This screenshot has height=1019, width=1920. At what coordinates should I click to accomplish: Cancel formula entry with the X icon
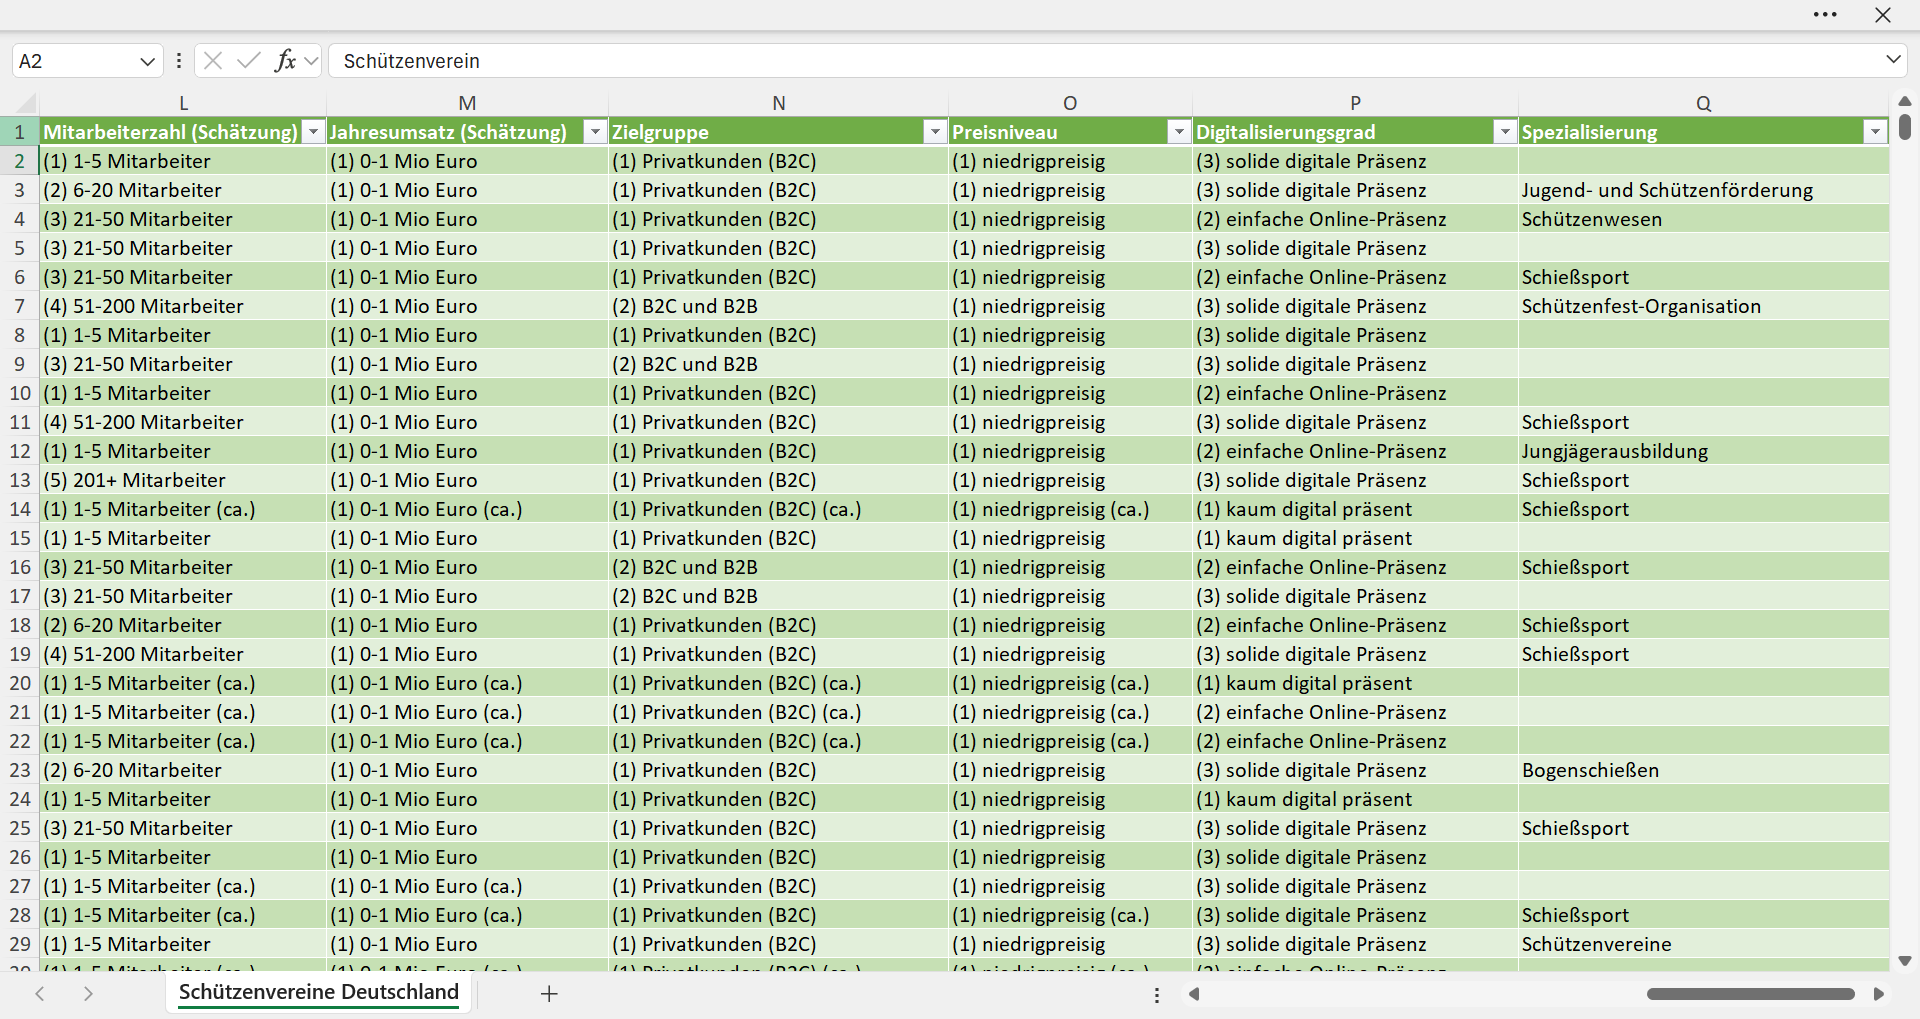(213, 61)
